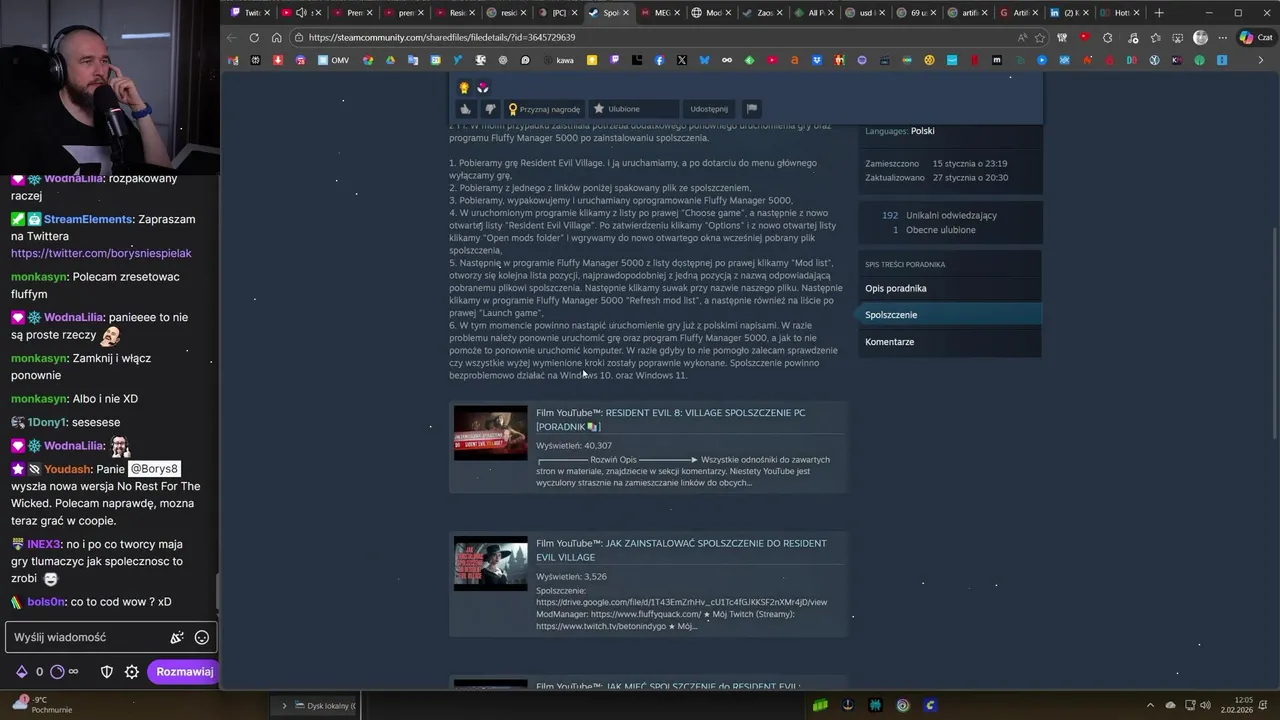Switch to the MEG tab
1280x720 pixels.
[662, 13]
